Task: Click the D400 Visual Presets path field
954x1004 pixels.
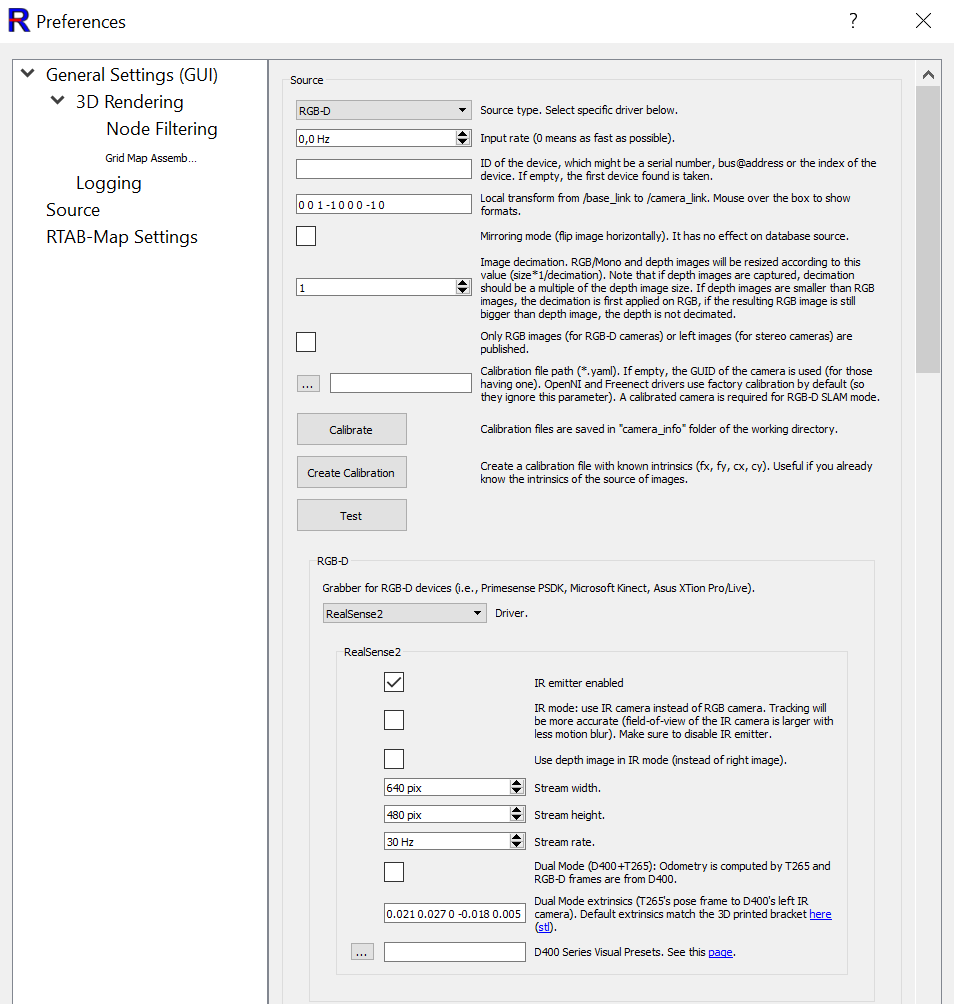Action: coord(455,951)
